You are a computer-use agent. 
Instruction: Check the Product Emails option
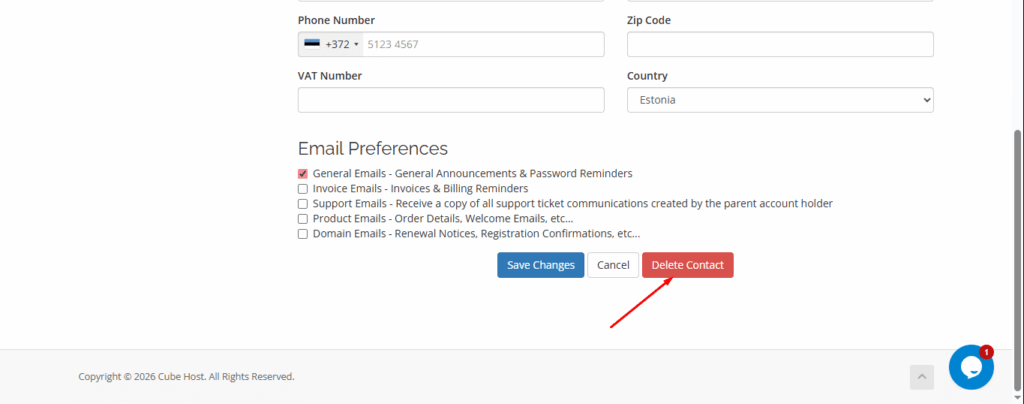(303, 219)
